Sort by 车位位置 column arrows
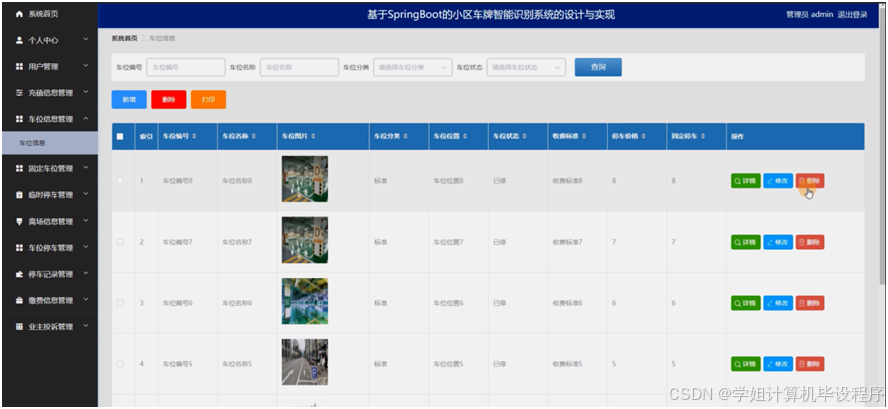 tap(465, 137)
